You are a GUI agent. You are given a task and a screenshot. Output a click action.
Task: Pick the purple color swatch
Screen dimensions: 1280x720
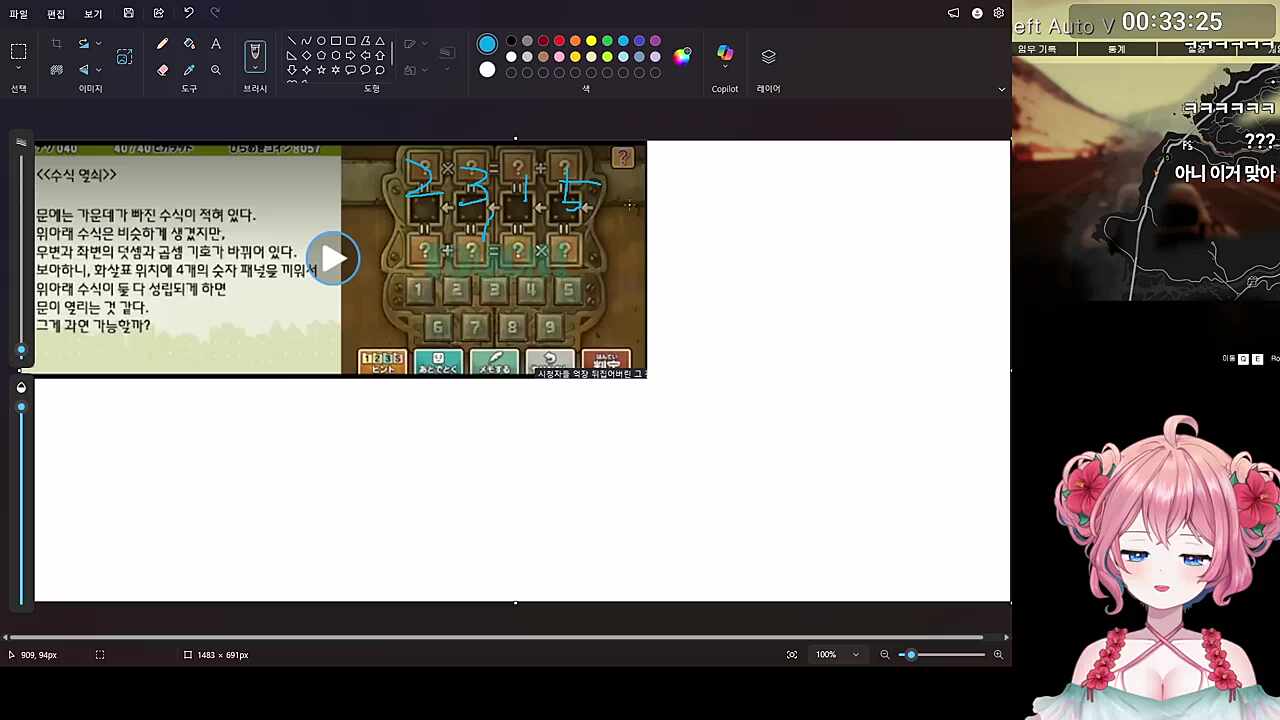tap(655, 41)
